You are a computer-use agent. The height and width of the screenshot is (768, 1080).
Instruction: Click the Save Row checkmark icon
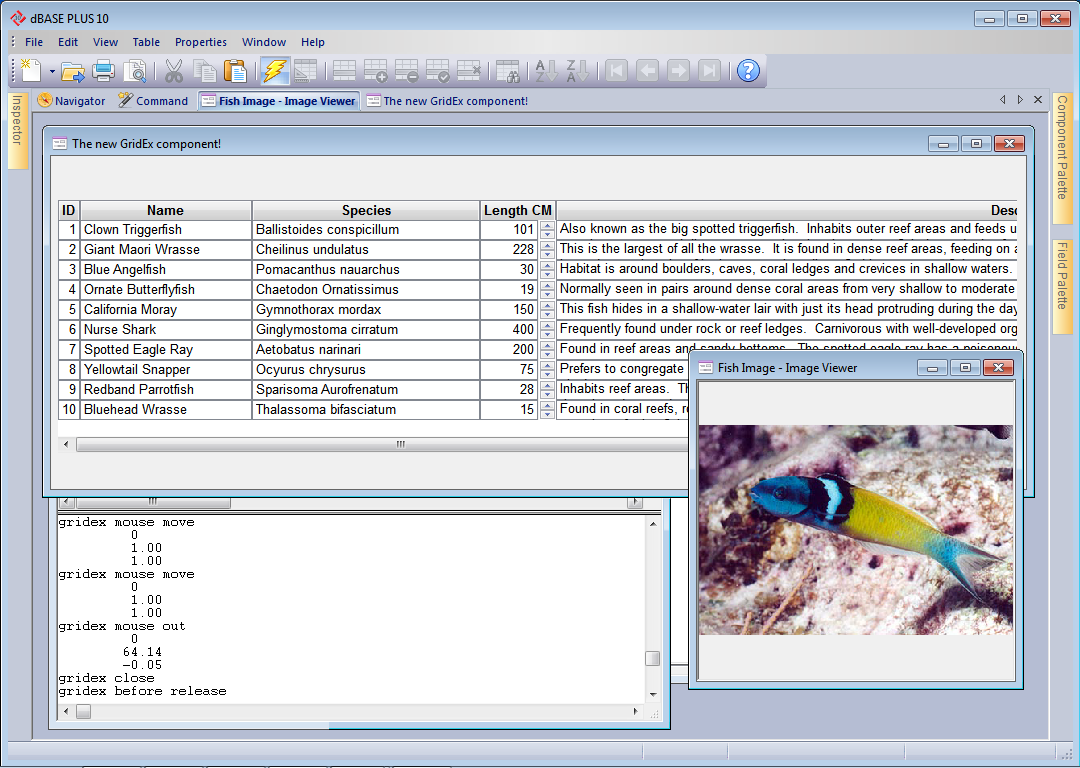[x=437, y=70]
